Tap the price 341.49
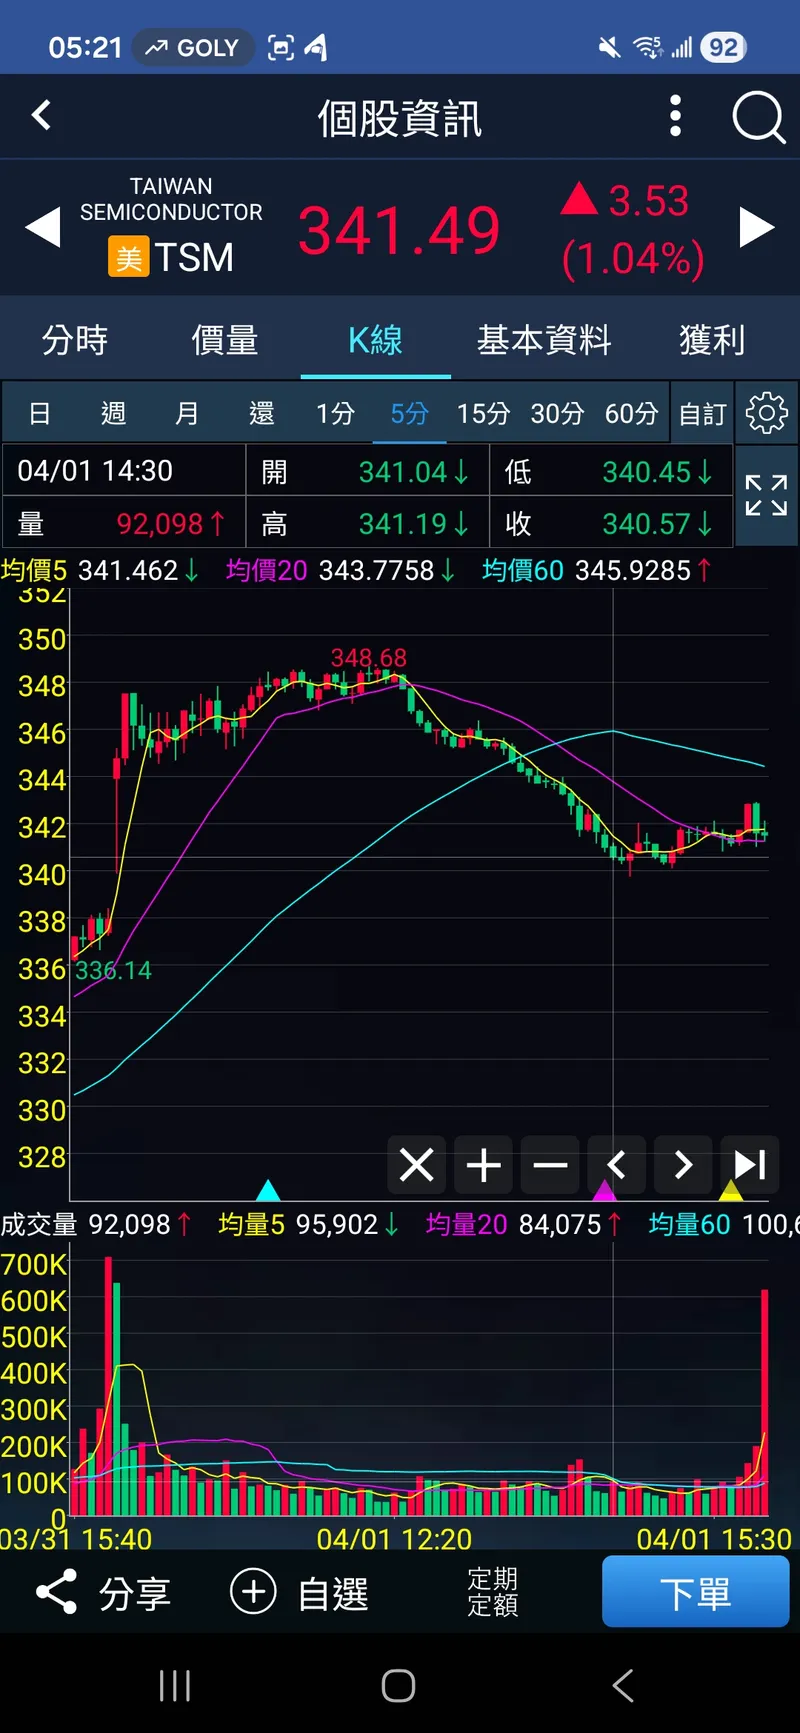 (x=399, y=231)
